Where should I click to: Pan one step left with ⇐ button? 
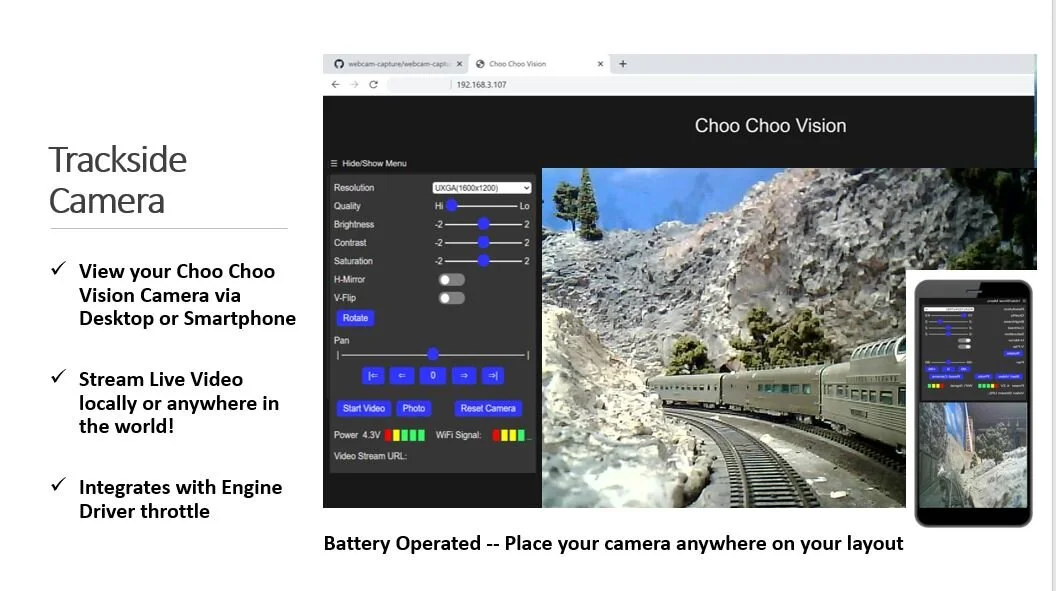pyautogui.click(x=401, y=376)
